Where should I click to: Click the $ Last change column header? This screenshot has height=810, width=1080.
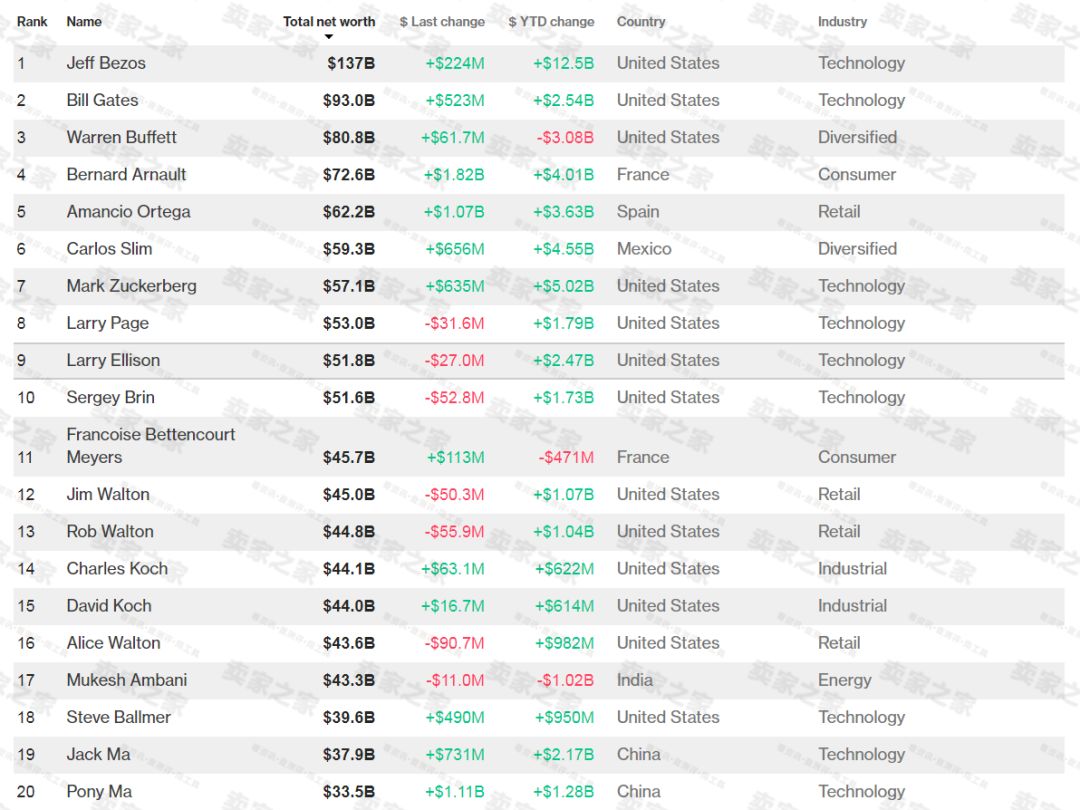(x=442, y=21)
